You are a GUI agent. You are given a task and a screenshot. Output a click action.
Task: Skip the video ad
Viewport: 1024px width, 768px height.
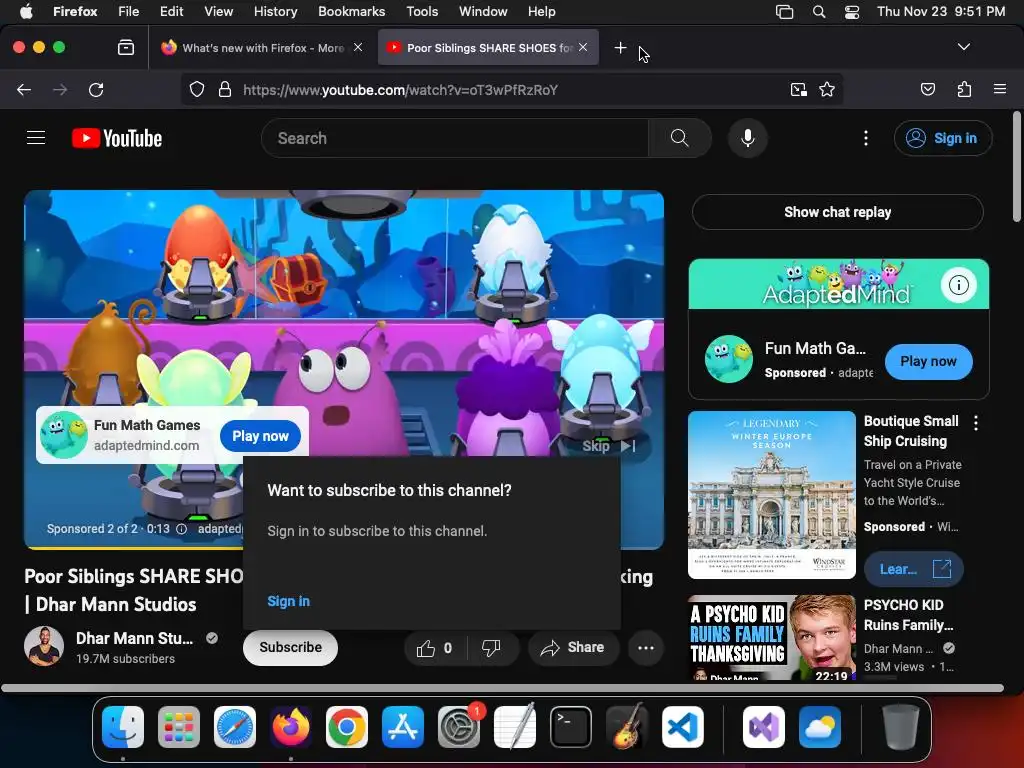pos(609,445)
